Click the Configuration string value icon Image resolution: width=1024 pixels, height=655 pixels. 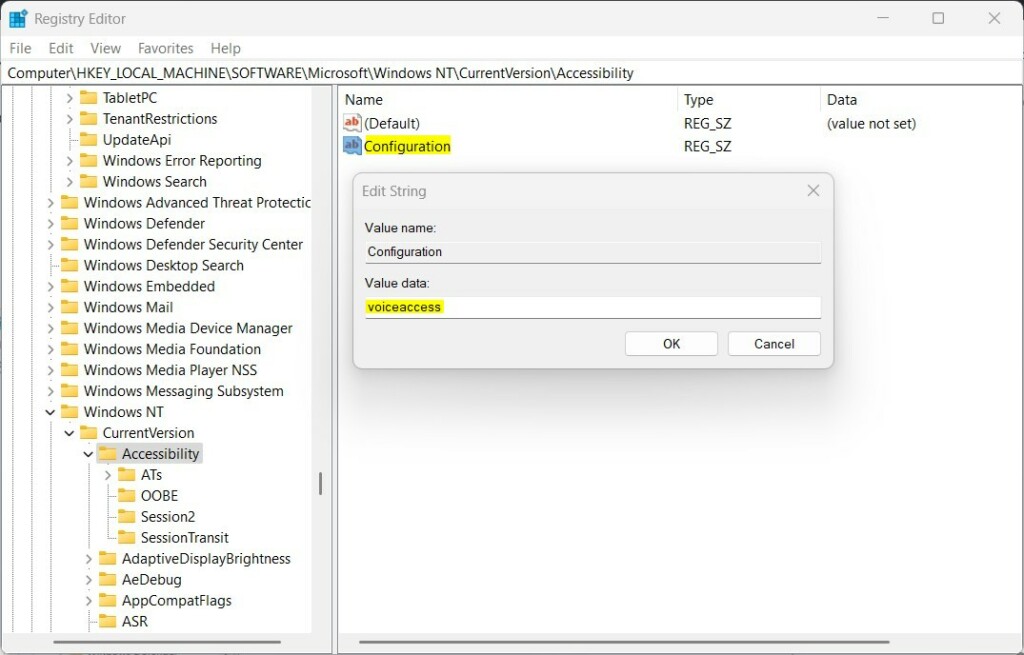click(352, 146)
